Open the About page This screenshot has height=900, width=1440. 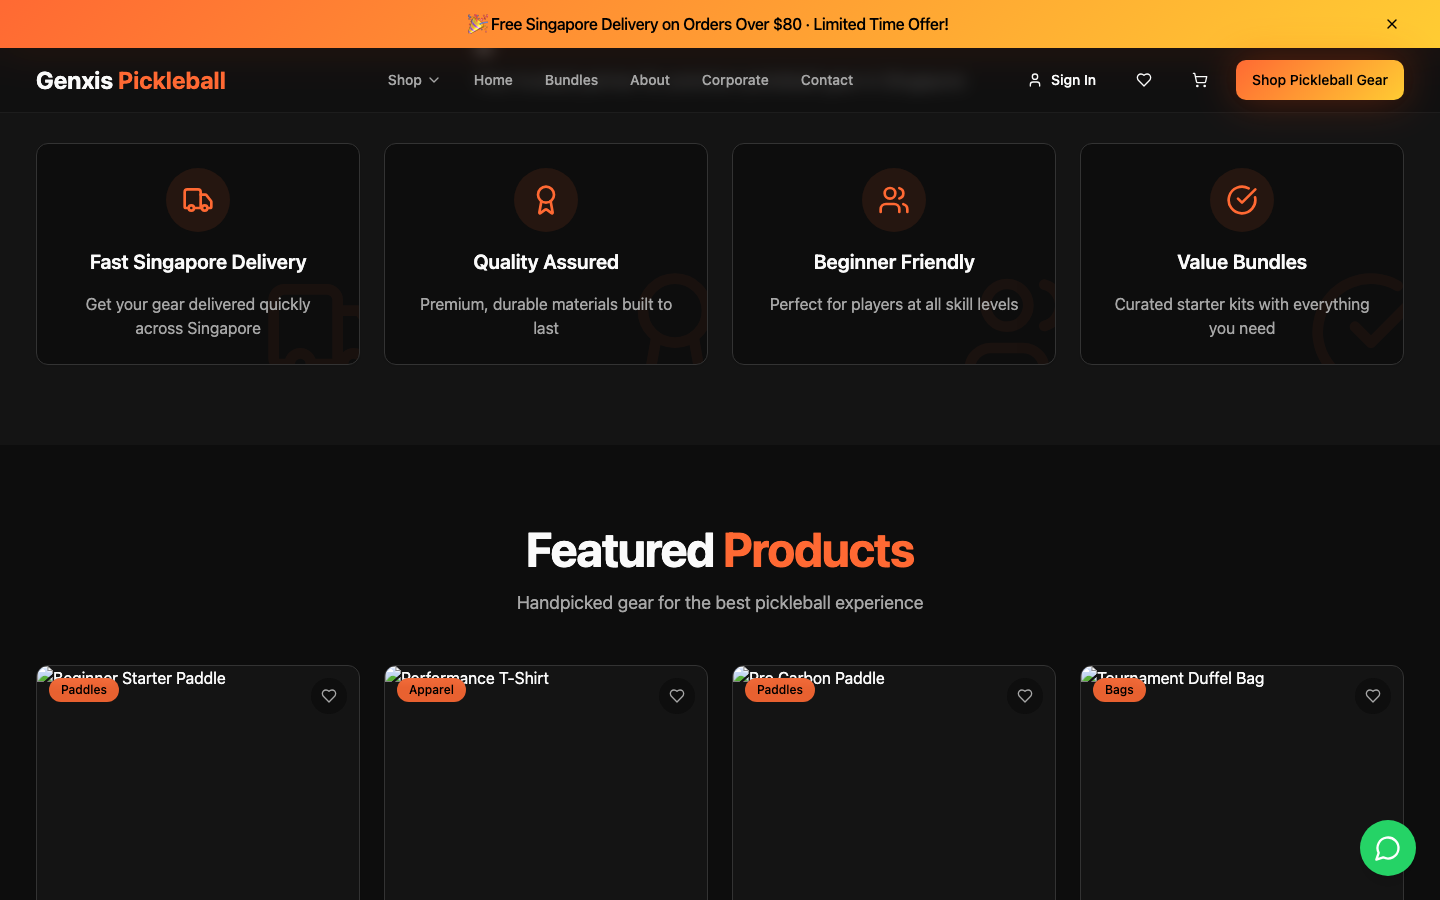(650, 80)
